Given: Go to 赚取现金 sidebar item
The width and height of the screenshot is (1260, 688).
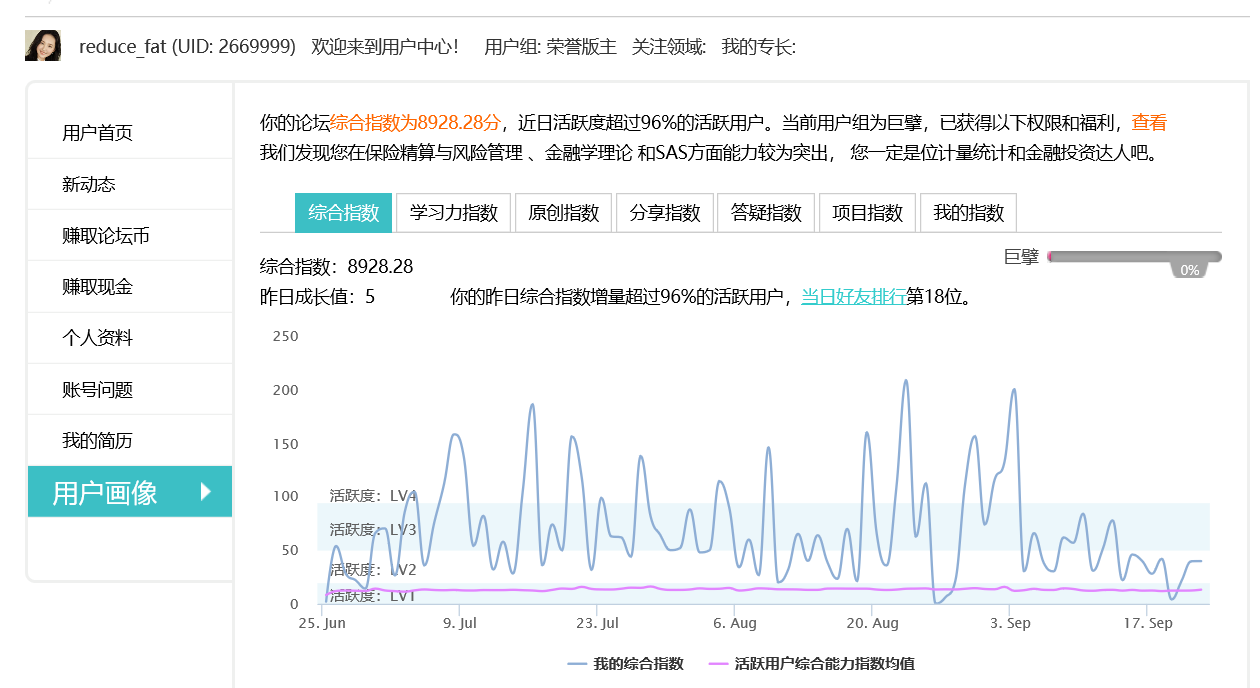Looking at the screenshot, I should (x=130, y=287).
